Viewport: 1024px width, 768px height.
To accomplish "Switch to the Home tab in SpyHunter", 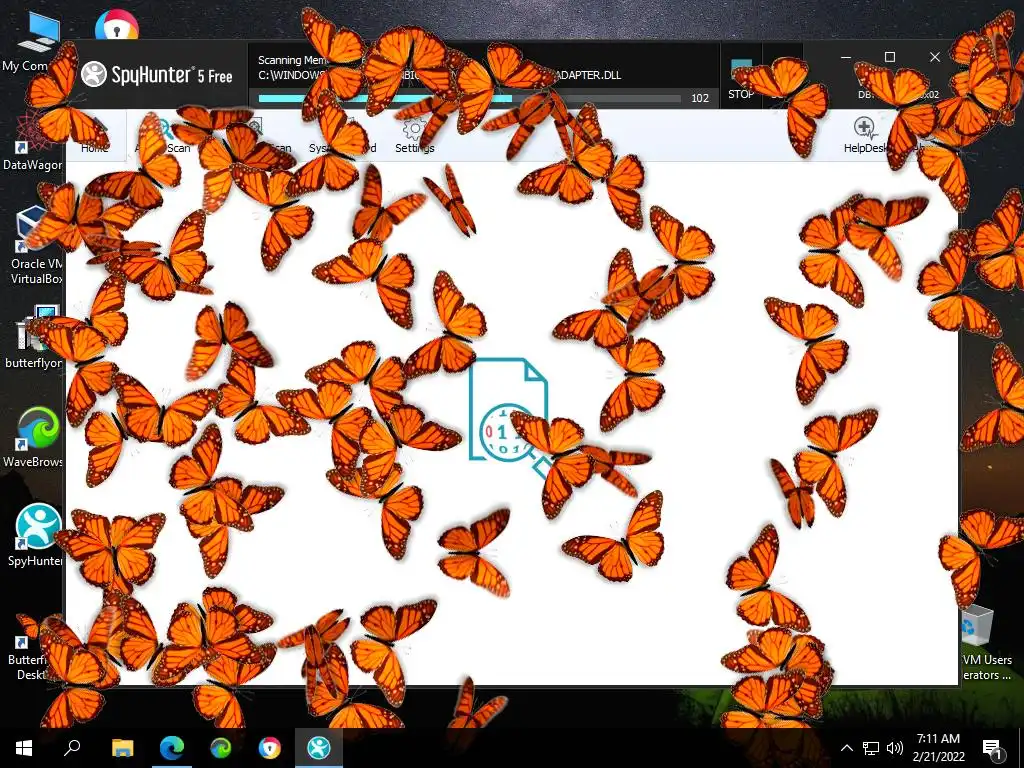I will [95, 136].
